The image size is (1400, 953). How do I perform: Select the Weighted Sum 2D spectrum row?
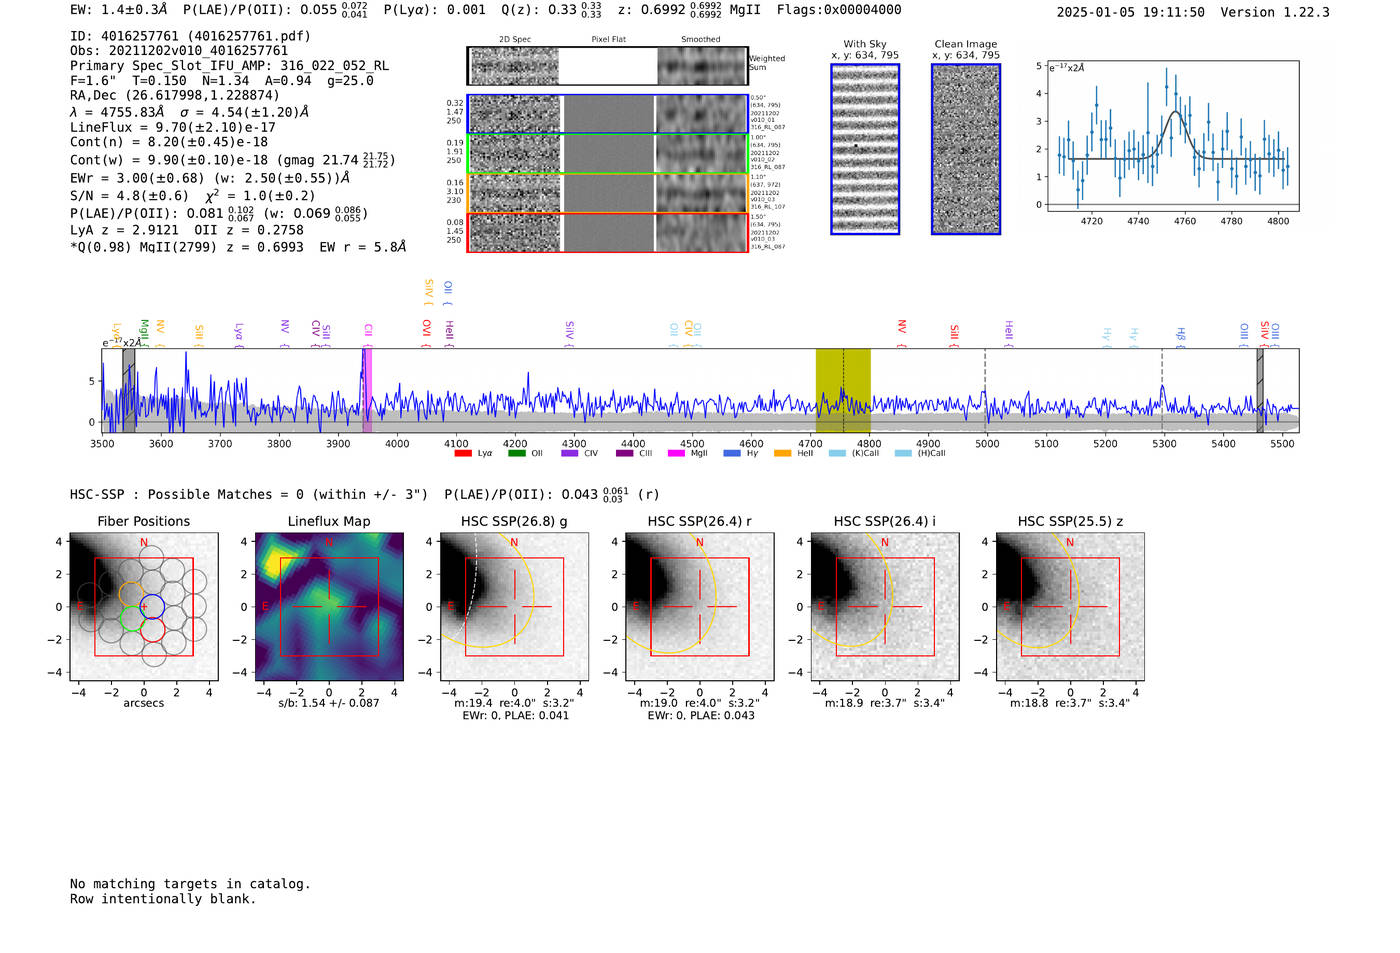click(x=608, y=66)
